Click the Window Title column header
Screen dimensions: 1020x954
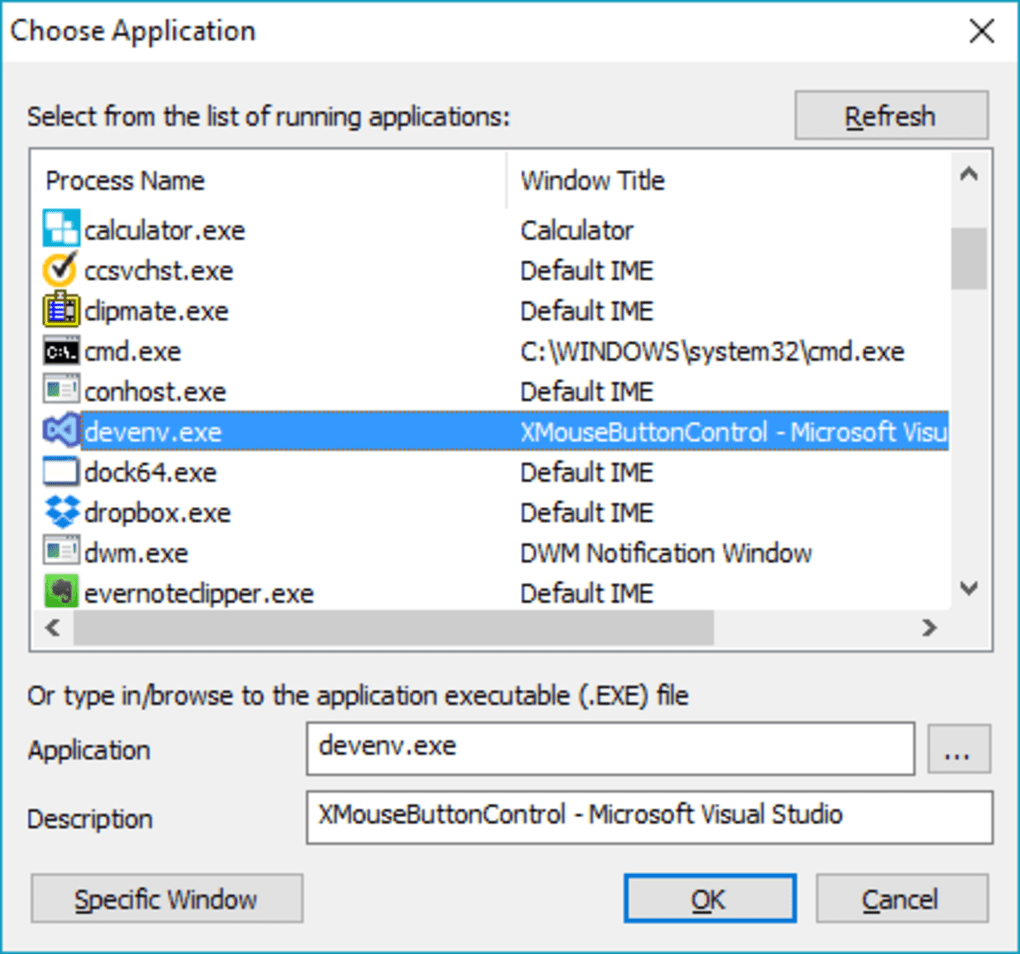(592, 180)
